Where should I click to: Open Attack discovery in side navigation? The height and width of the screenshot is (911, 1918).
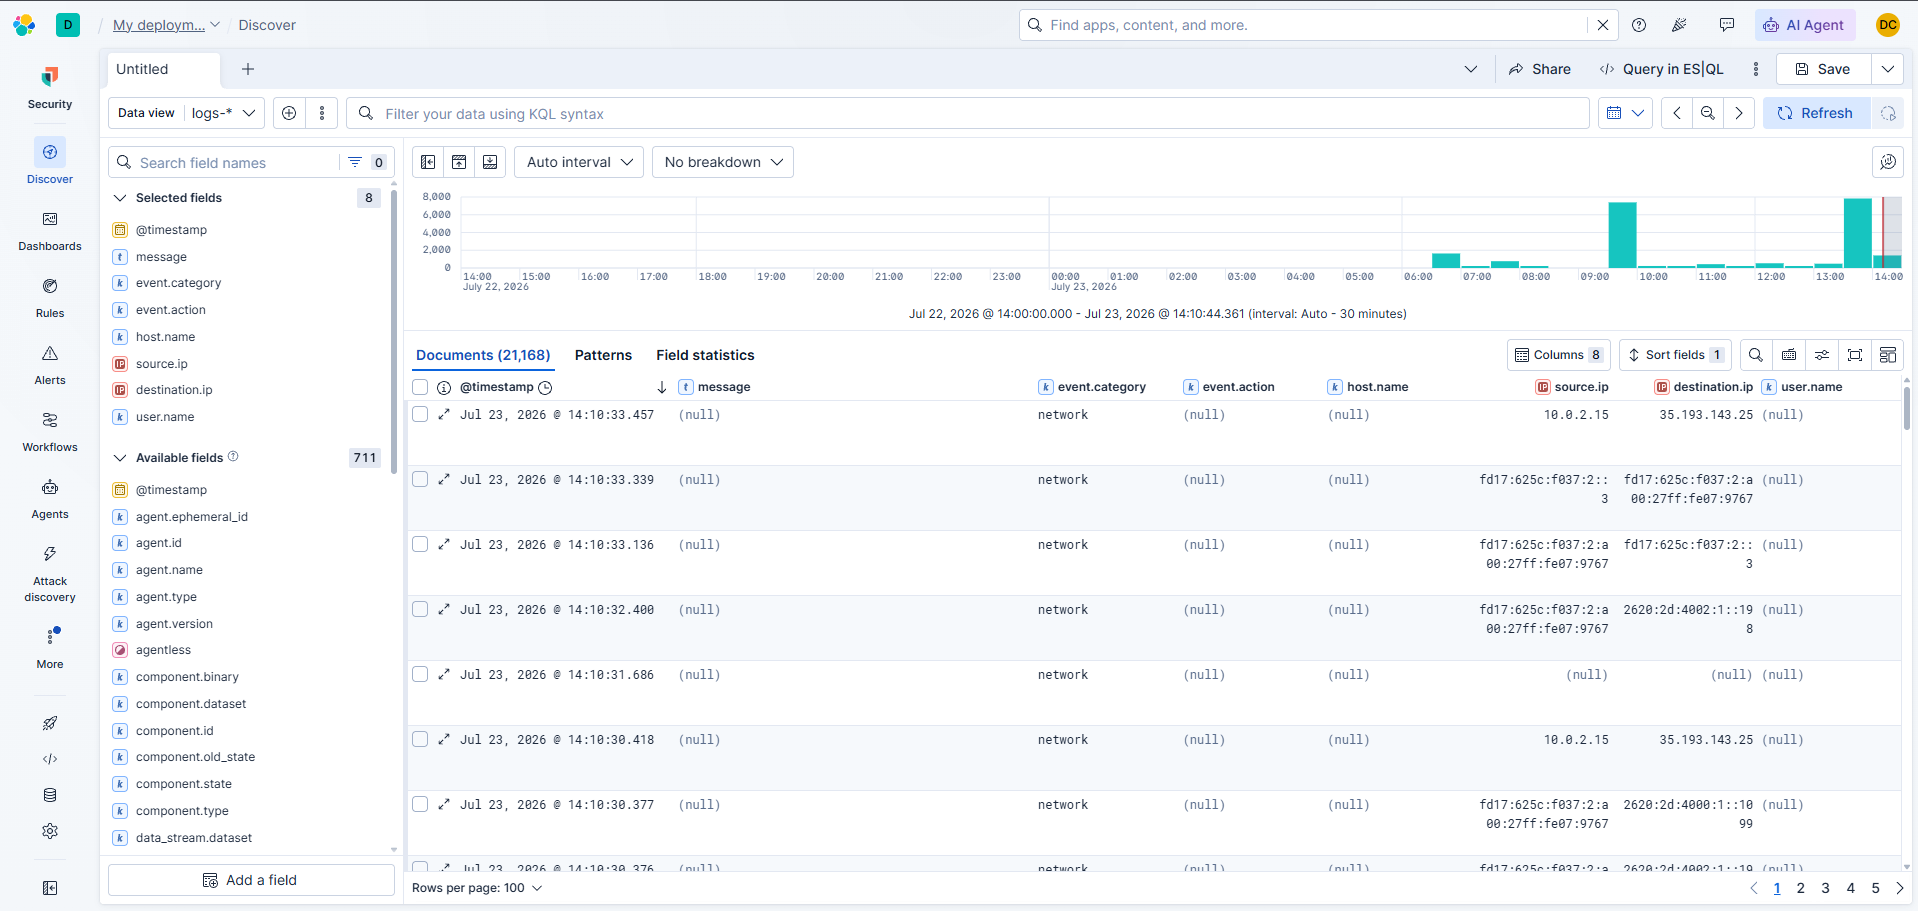(50, 573)
